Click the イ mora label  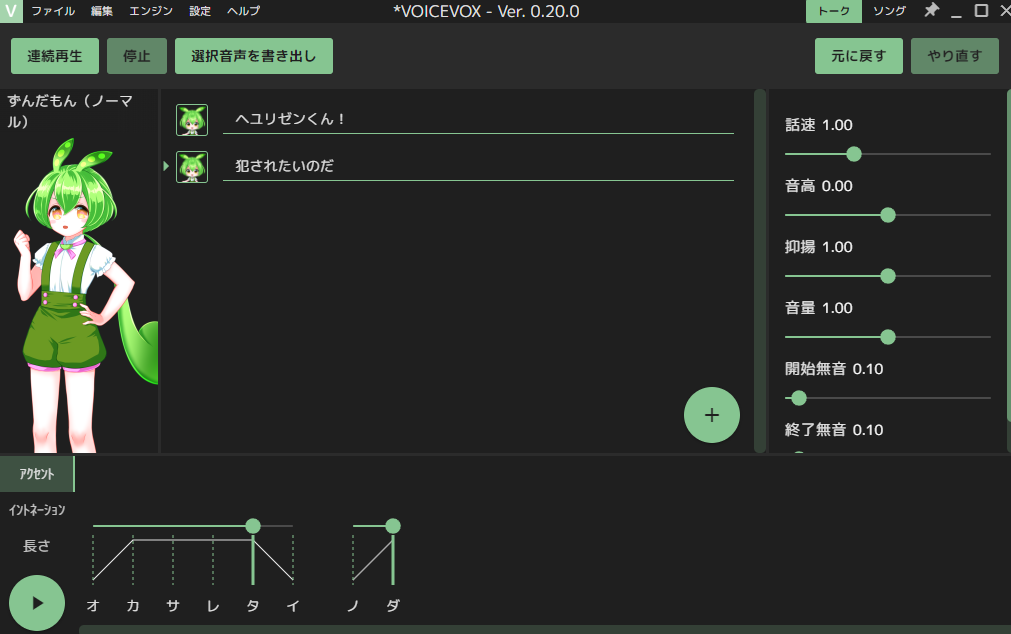tap(293, 606)
